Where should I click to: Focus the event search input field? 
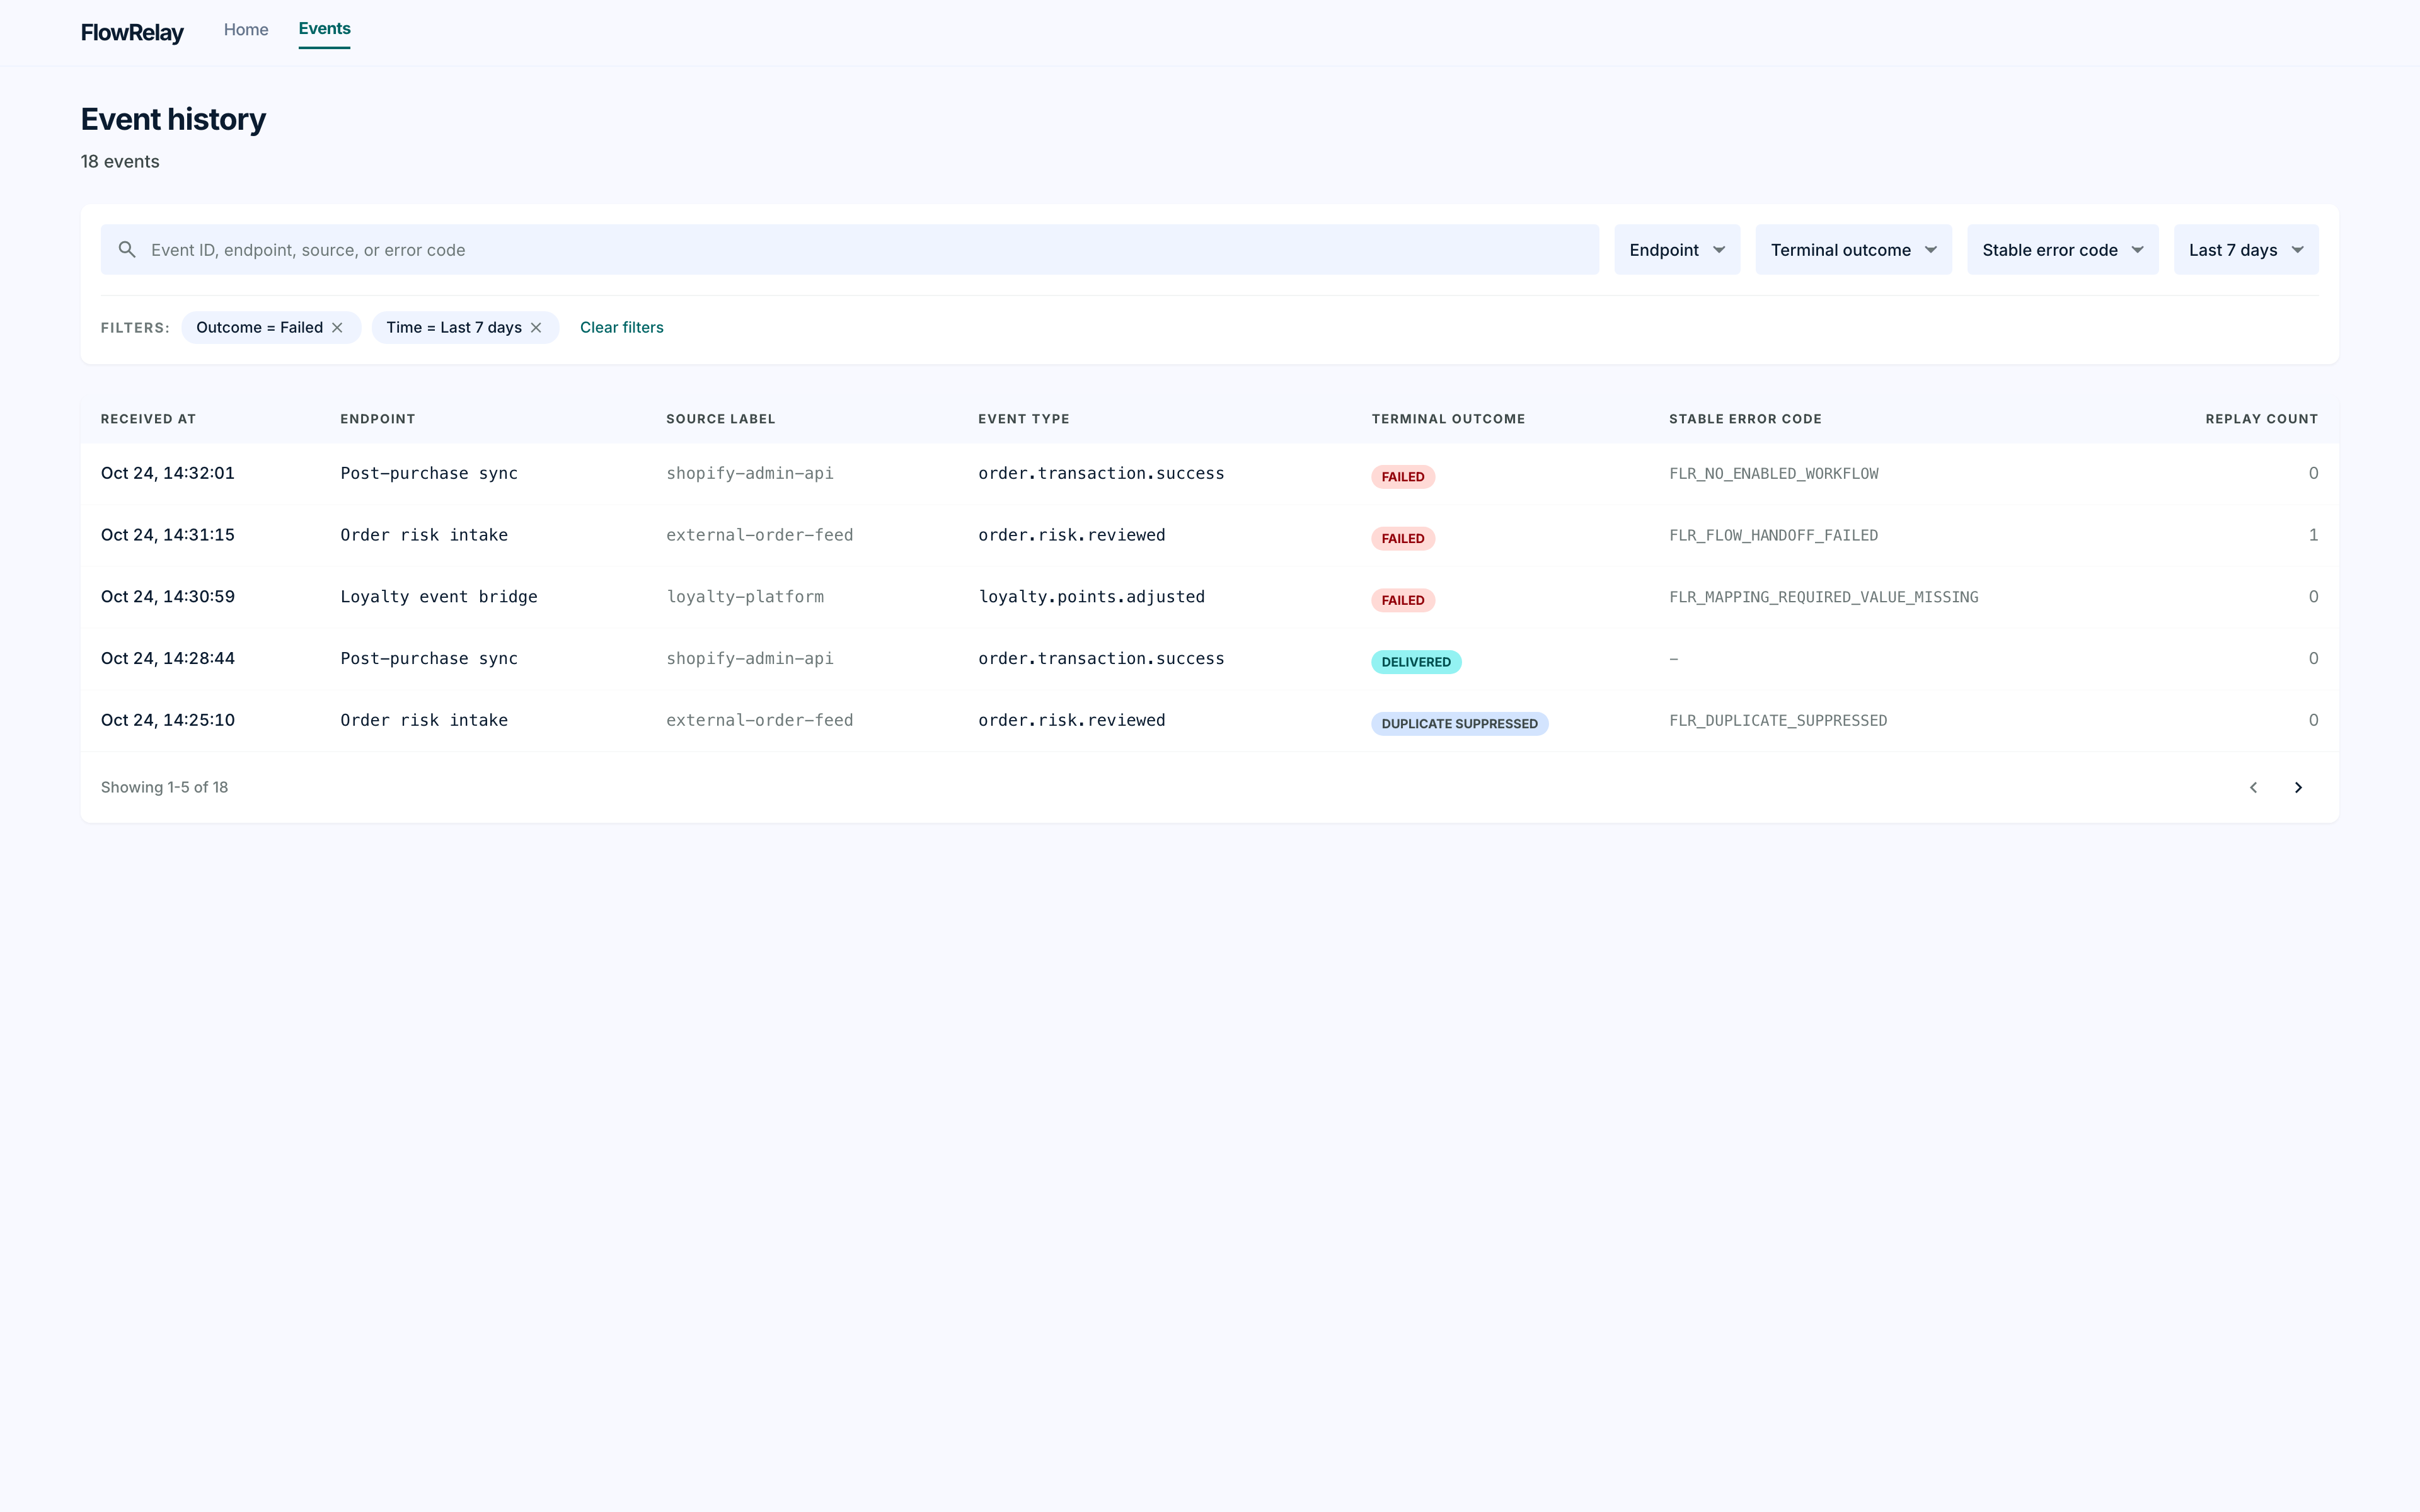(849, 250)
